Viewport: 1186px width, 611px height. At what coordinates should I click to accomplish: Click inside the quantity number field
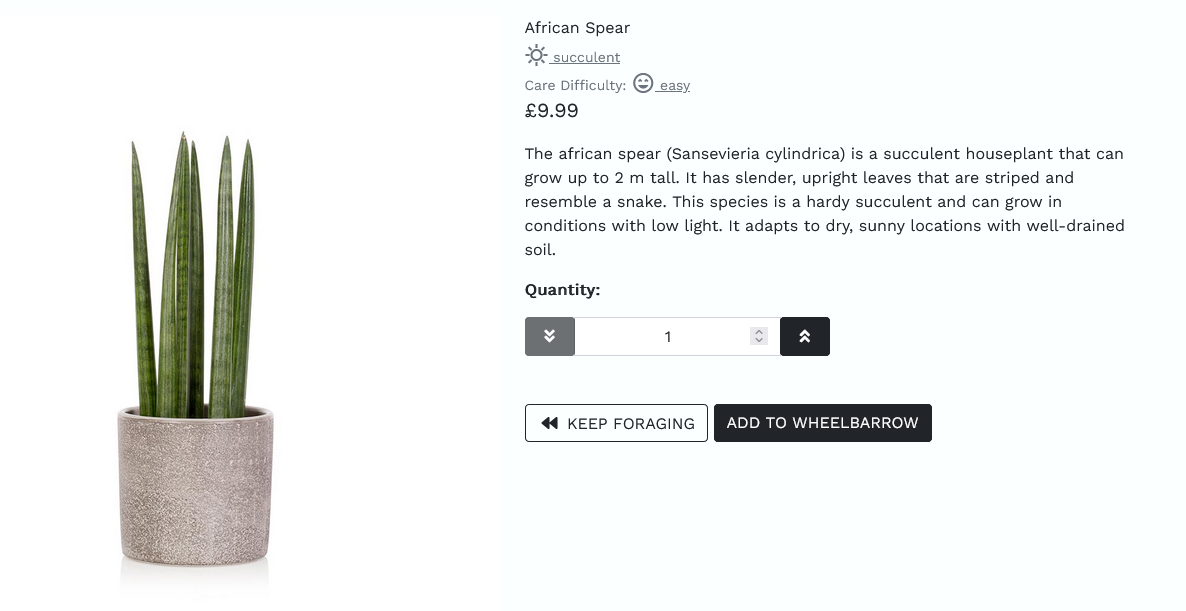coord(660,336)
